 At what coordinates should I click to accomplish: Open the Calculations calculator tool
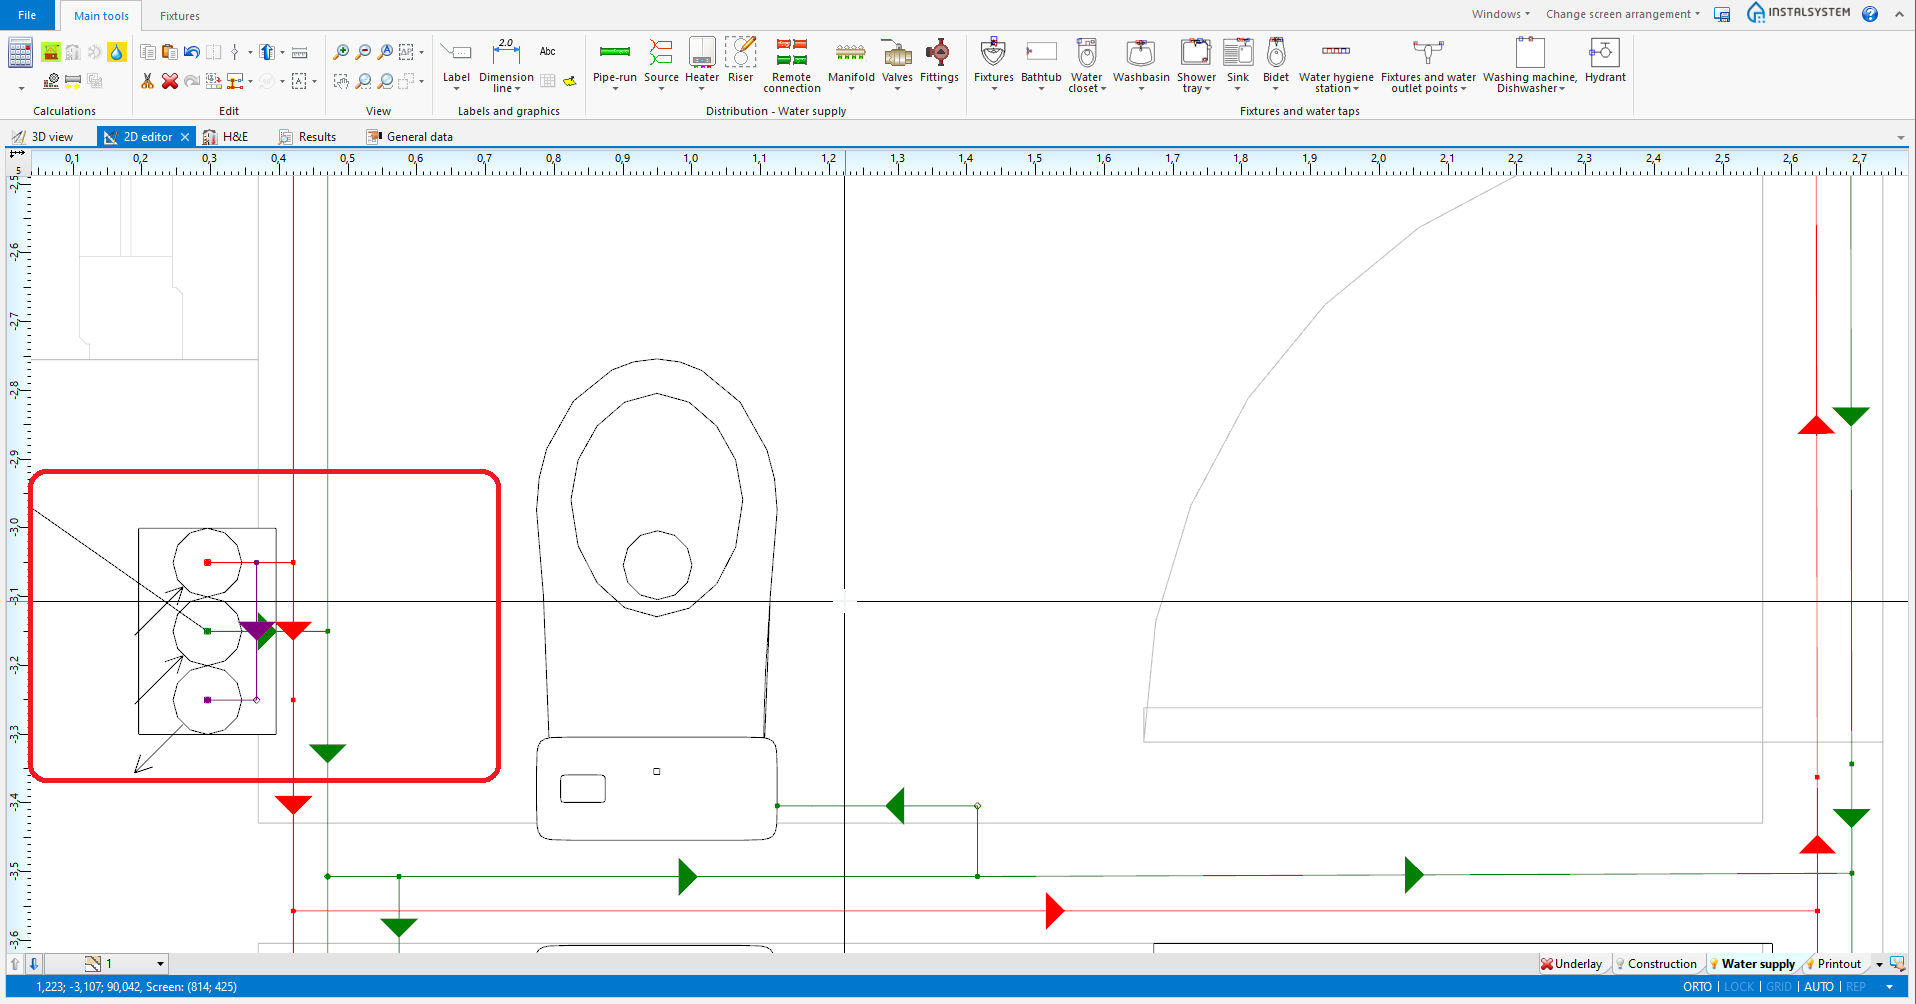20,53
